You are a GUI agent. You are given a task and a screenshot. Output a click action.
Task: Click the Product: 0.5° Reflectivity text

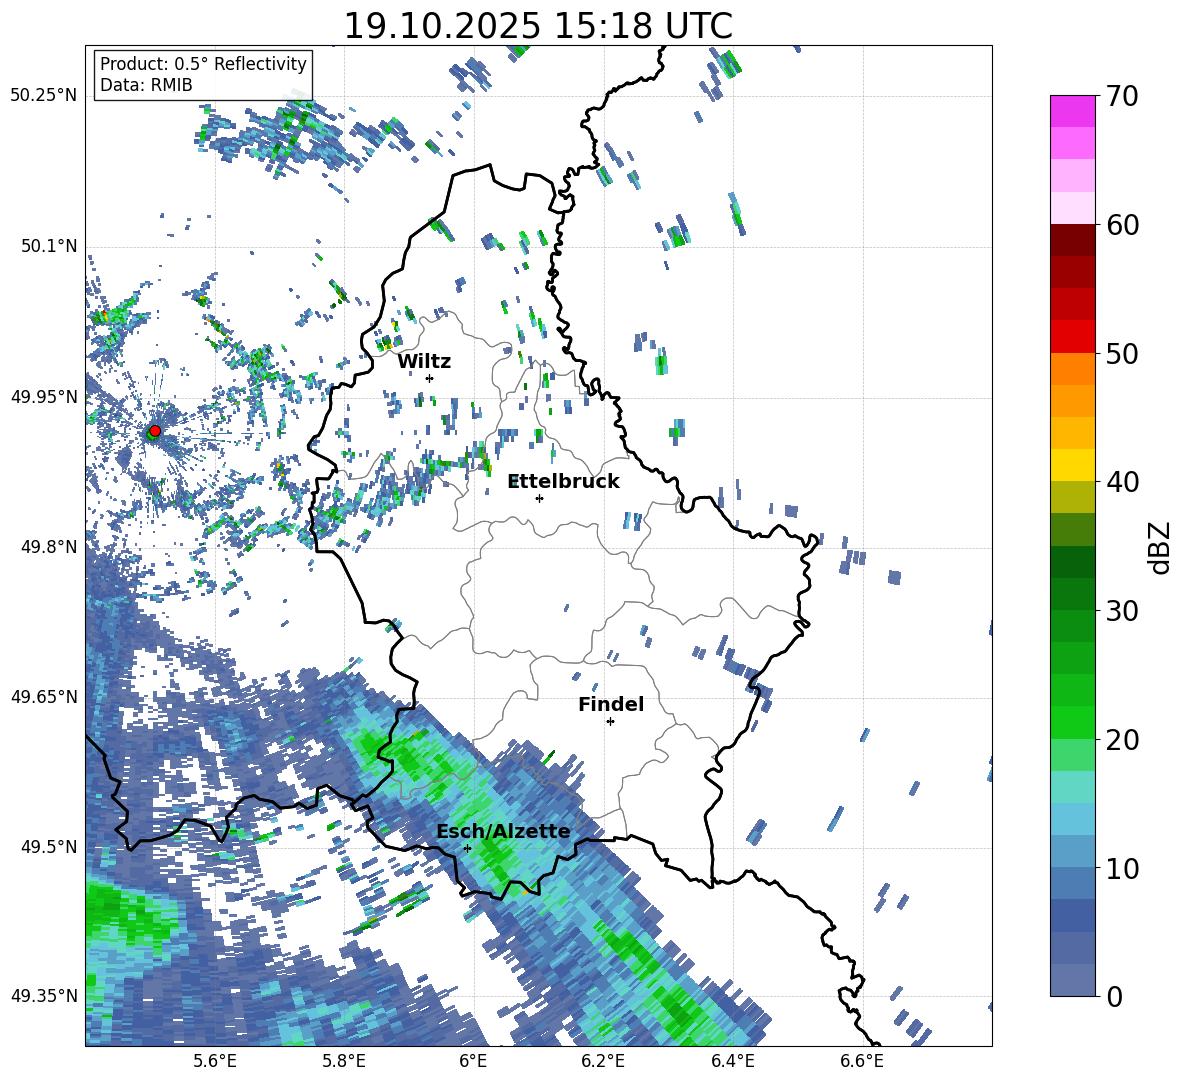click(203, 64)
